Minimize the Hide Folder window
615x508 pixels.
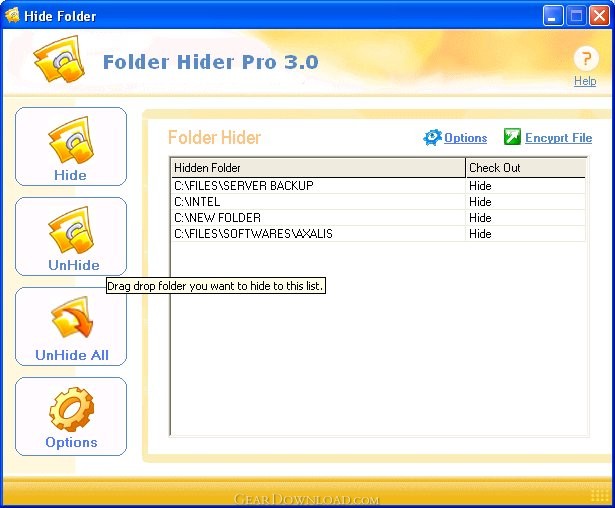[553, 16]
